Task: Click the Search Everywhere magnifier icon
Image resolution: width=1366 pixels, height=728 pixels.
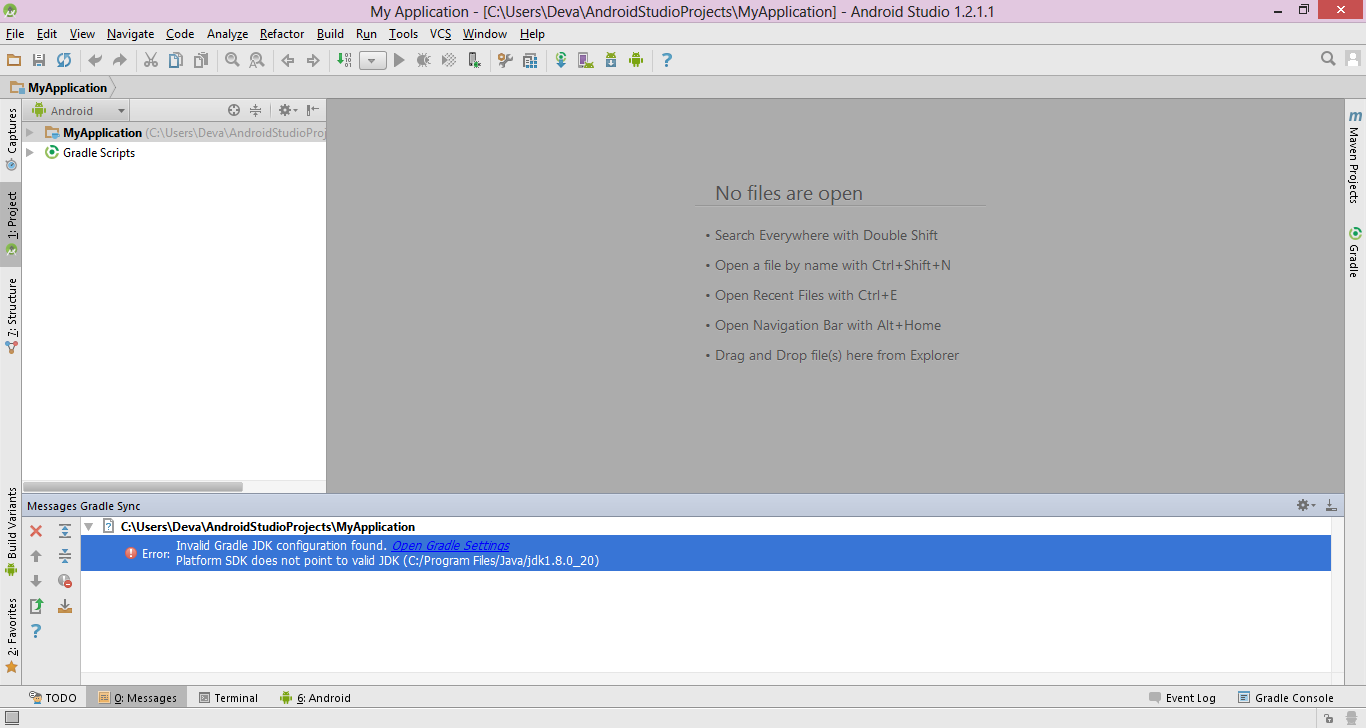Action: [1328, 59]
